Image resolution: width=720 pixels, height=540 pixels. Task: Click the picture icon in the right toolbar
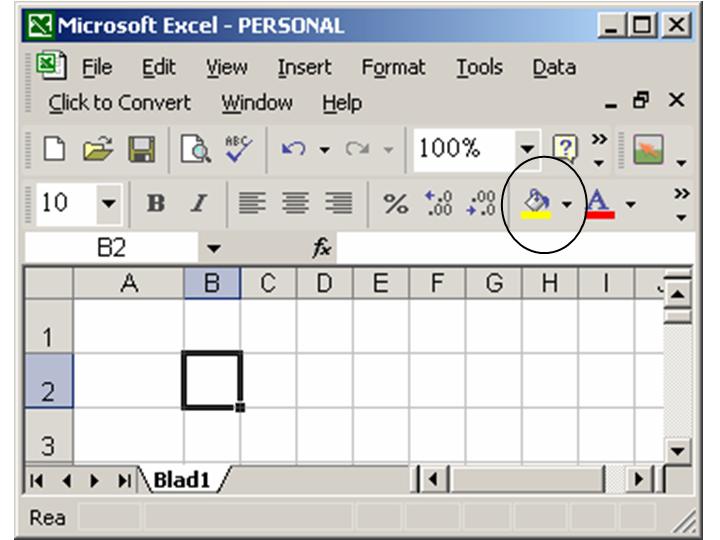648,150
